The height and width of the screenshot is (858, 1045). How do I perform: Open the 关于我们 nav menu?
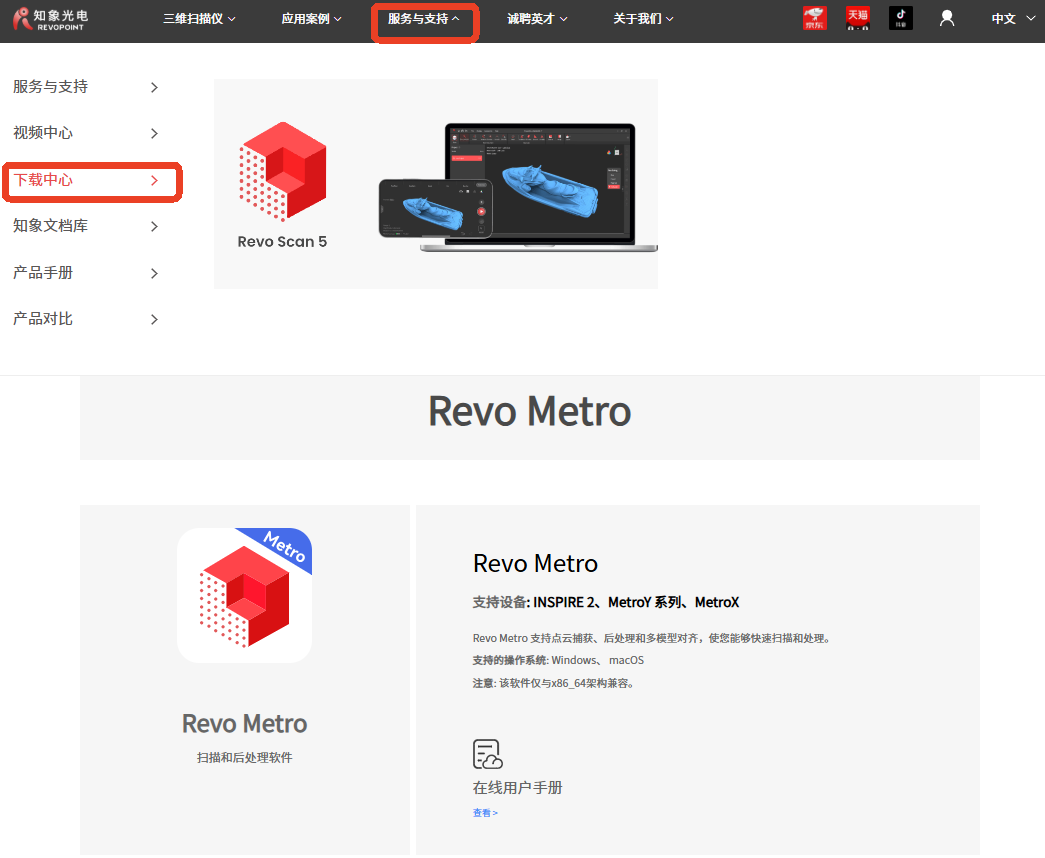click(643, 18)
